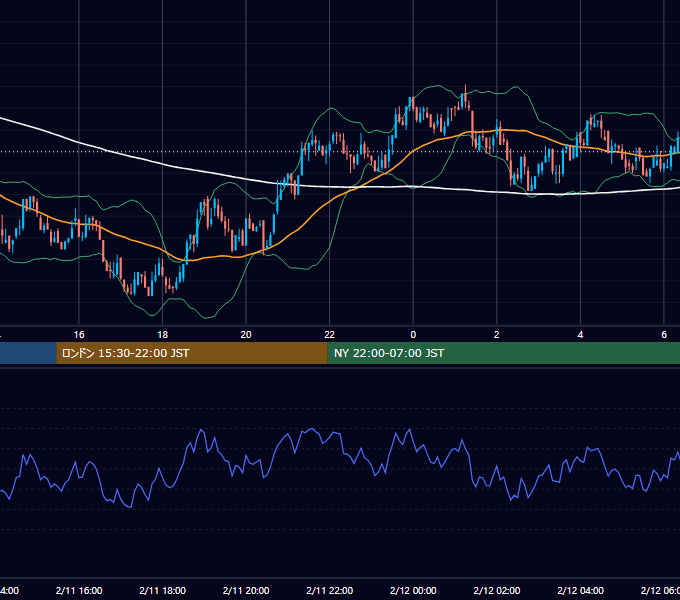Click the 2/12 04:00 oscillator time label
Image resolution: width=680 pixels, height=600 pixels.
point(580,590)
